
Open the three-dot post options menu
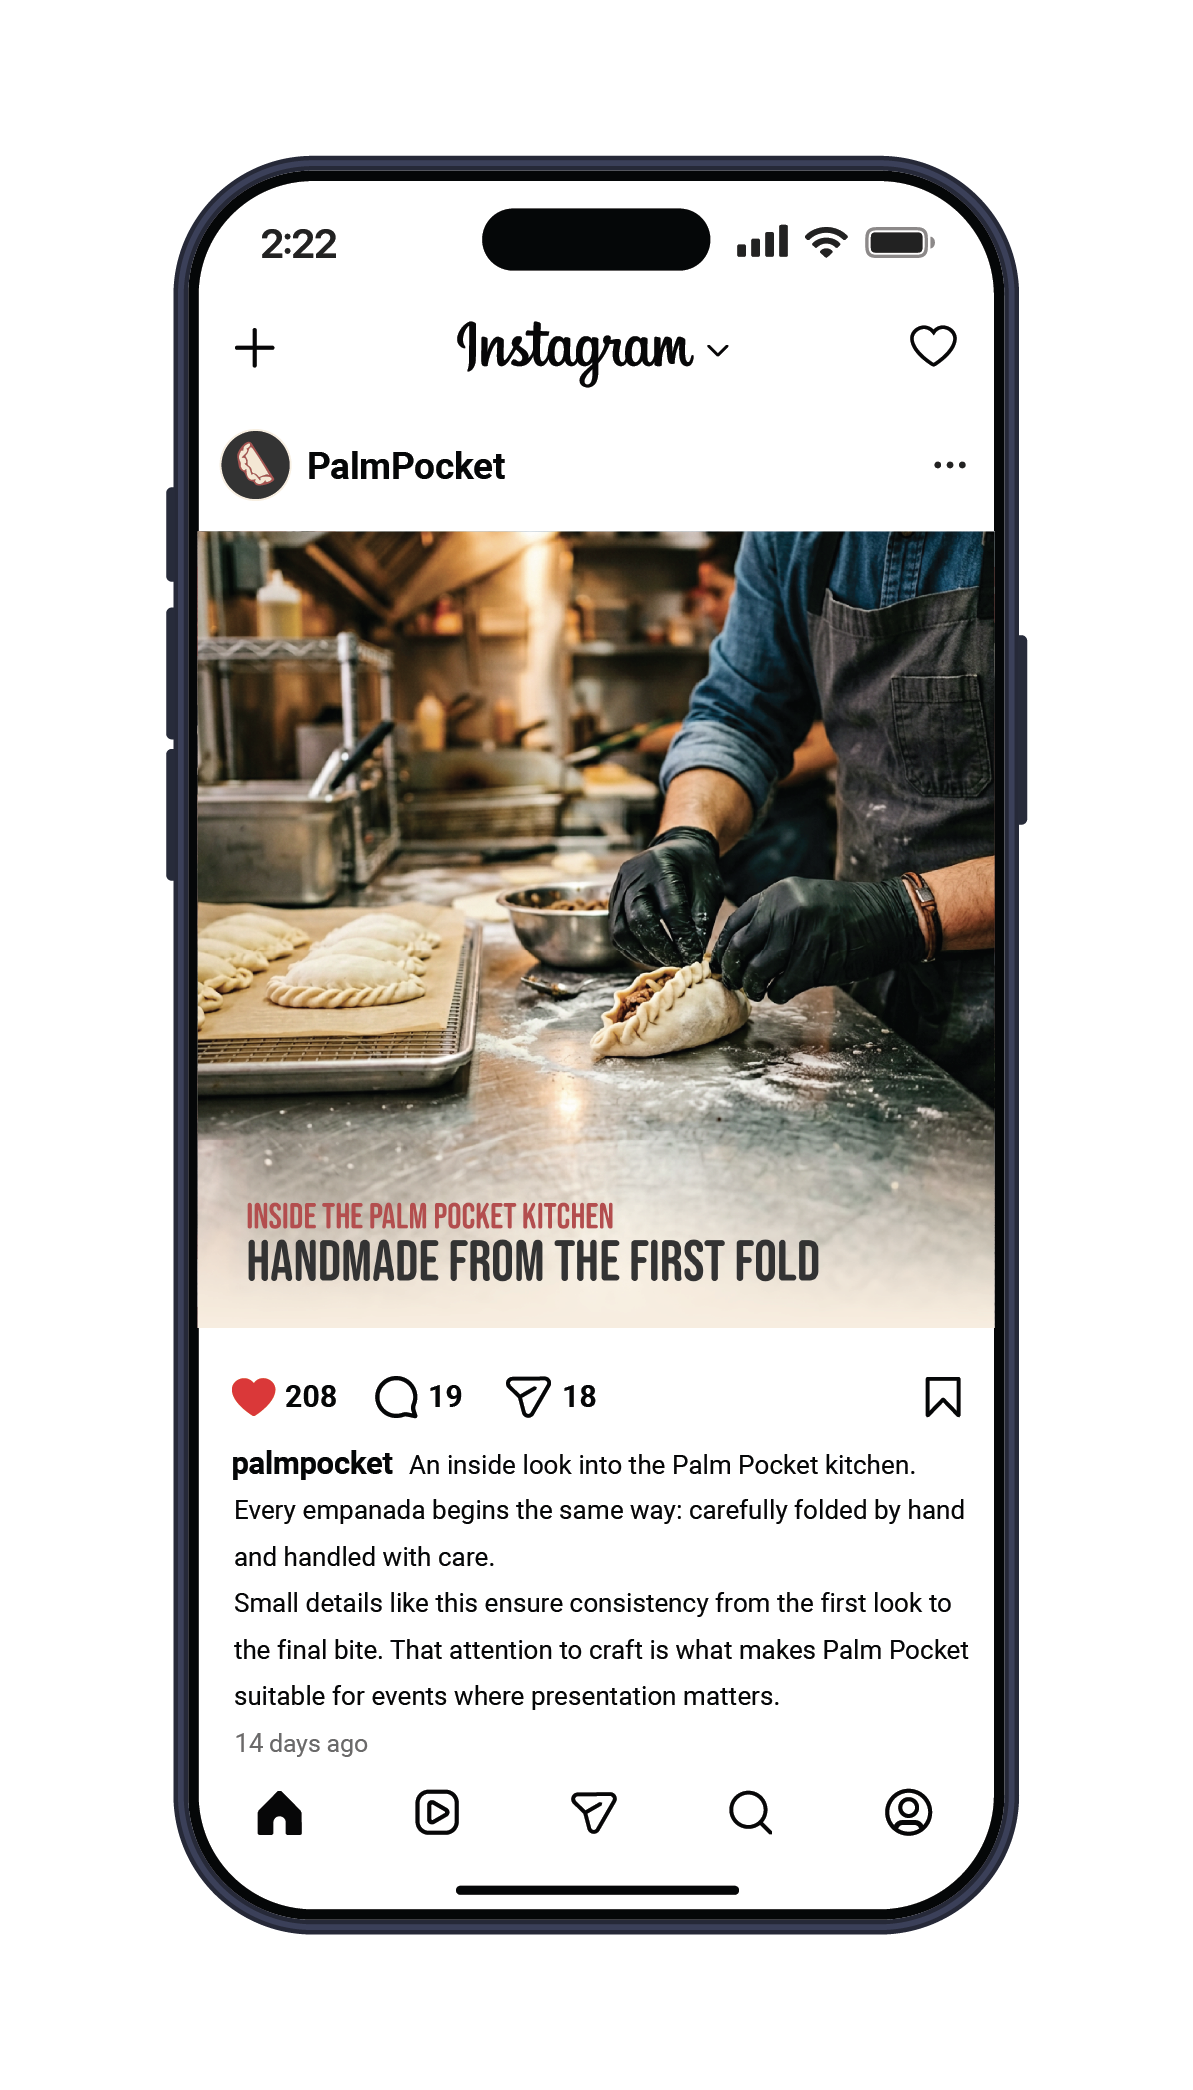pos(949,465)
